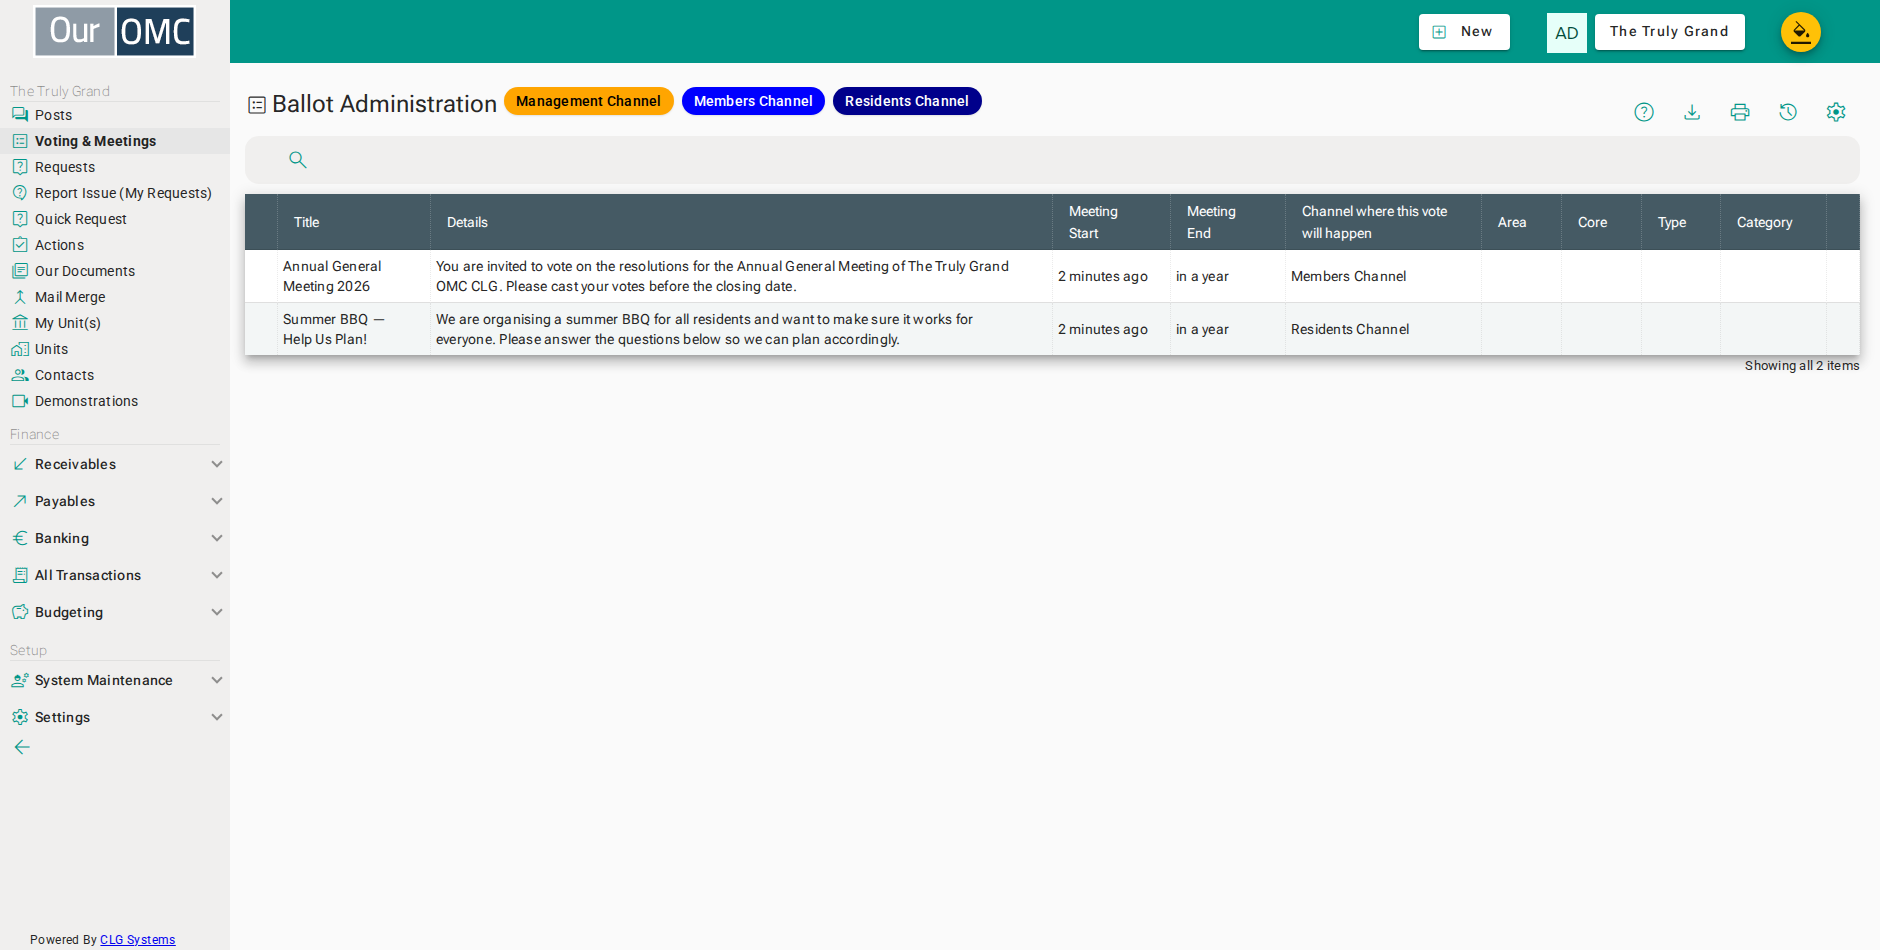Open Annual General Meeting 2026 ballot

[x=332, y=276]
